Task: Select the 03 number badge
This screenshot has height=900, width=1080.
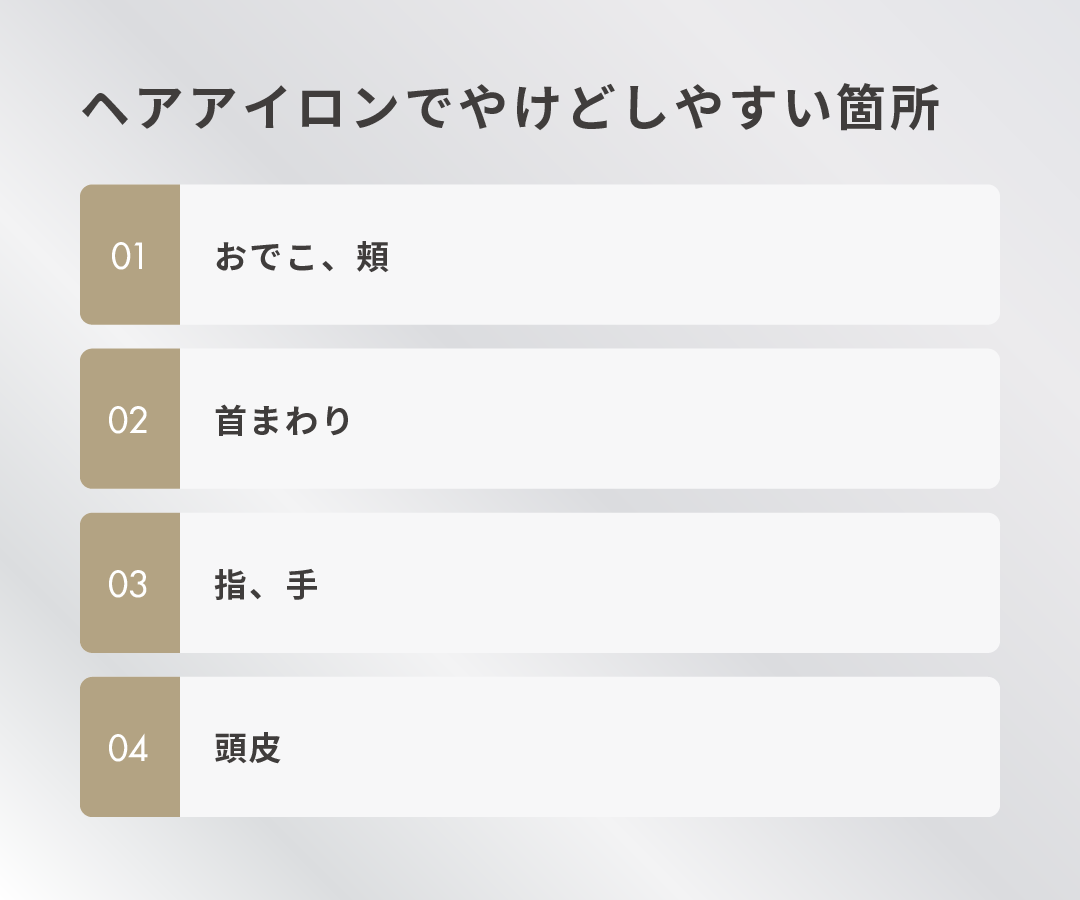Action: (129, 583)
